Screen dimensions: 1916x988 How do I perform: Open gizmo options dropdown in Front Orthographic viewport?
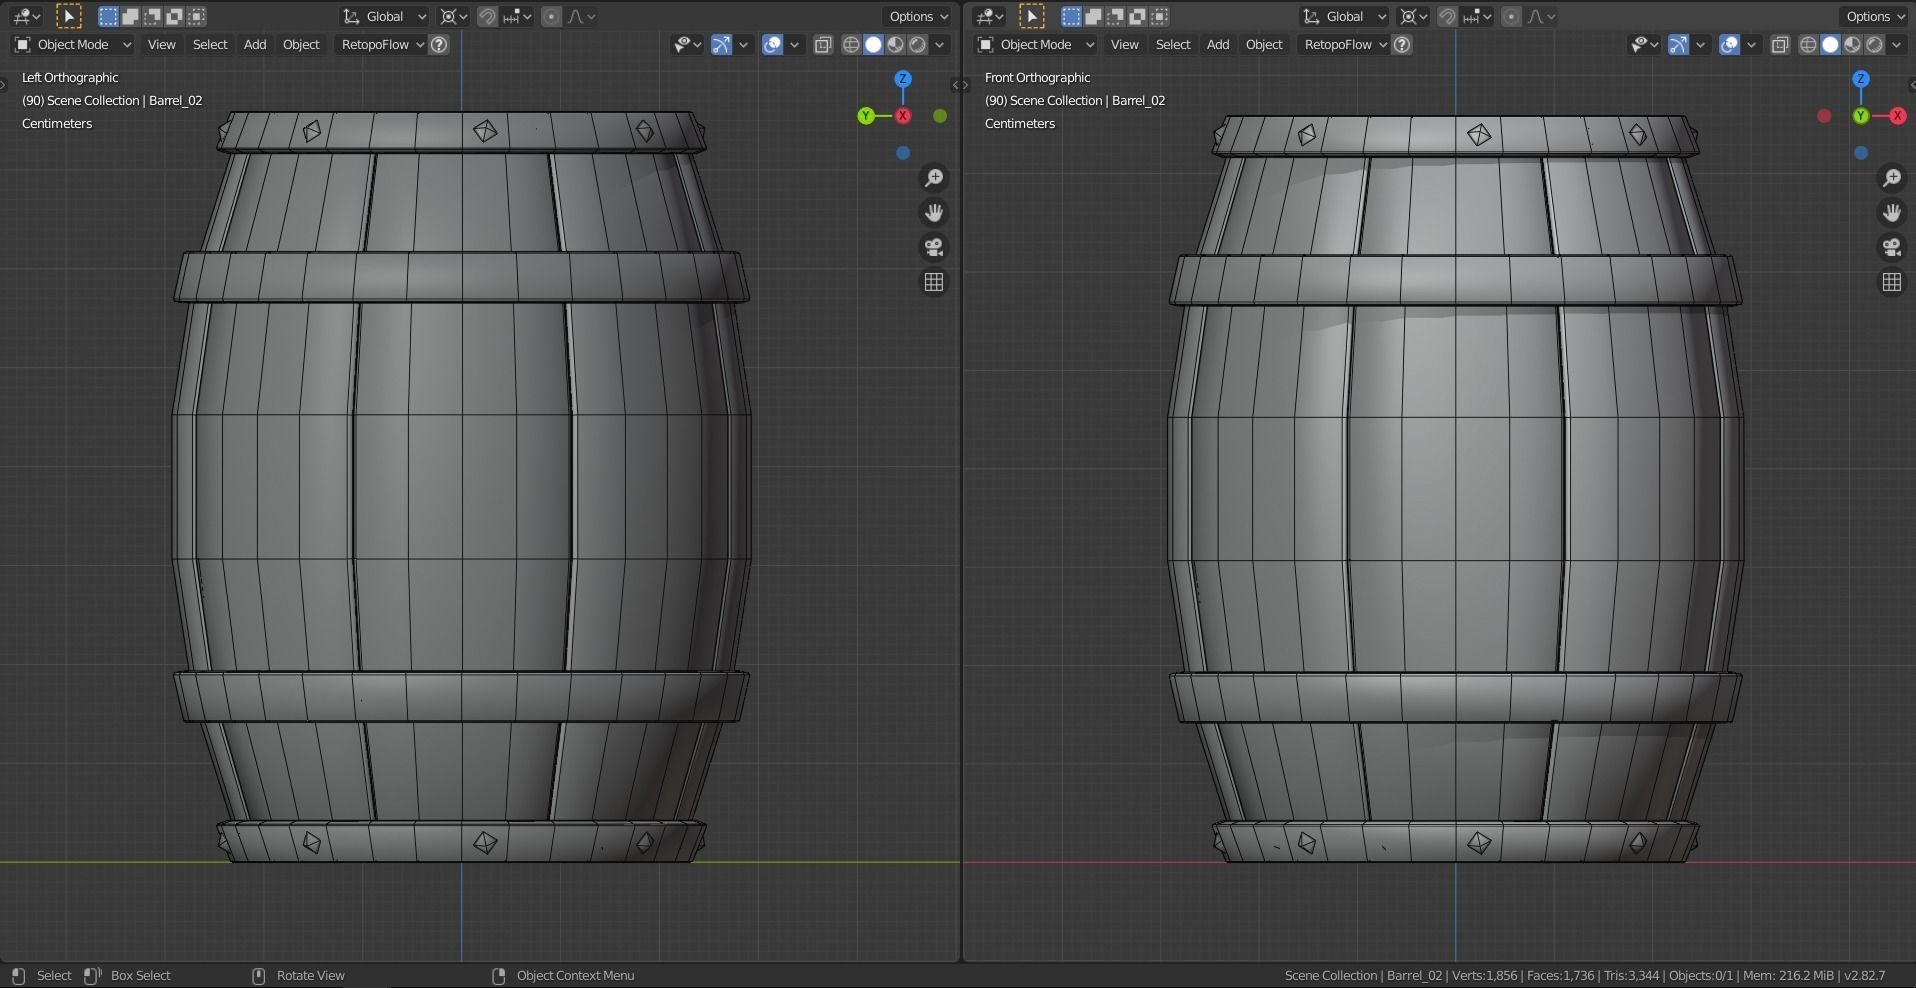click(1700, 44)
